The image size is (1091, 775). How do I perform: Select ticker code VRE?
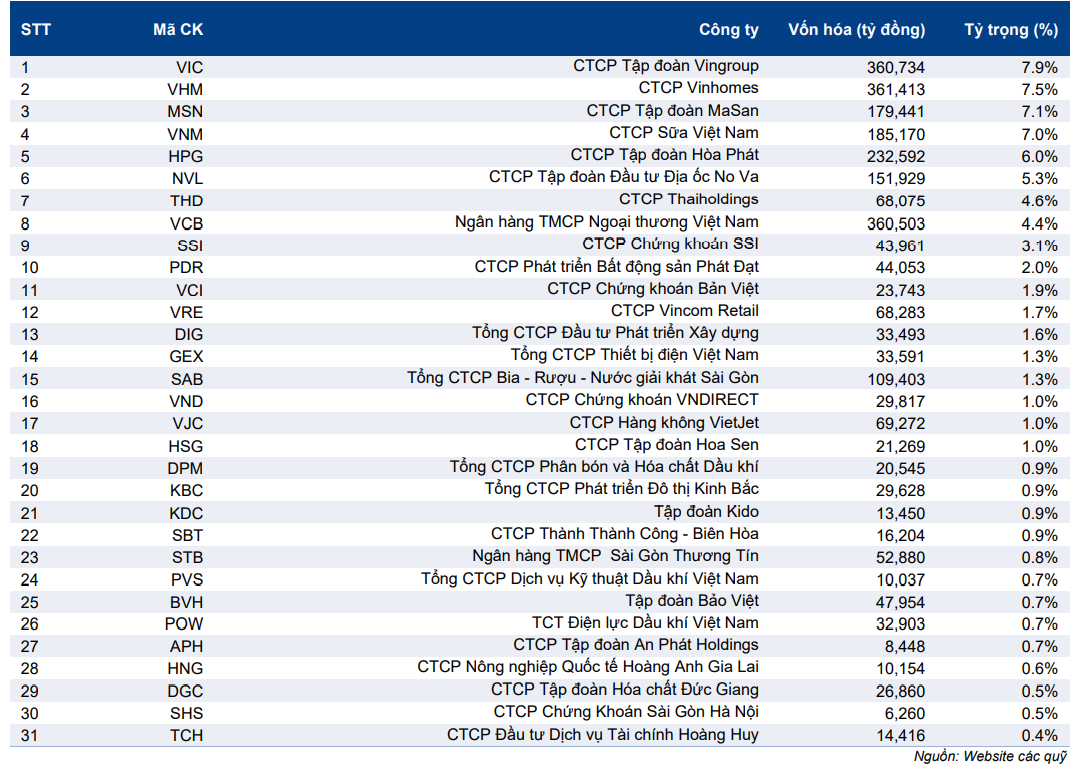point(186,313)
